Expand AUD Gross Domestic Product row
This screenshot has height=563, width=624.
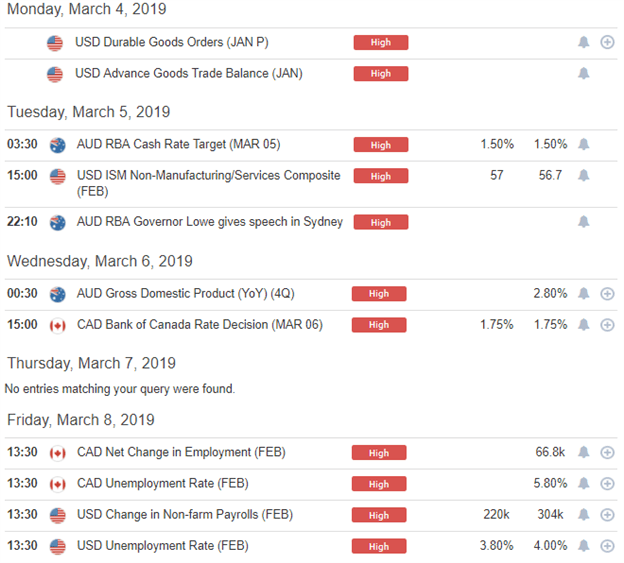click(607, 294)
